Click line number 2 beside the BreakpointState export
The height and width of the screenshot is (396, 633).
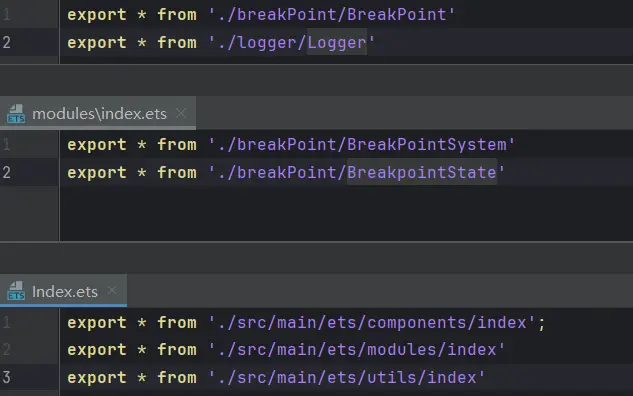tap(6, 173)
